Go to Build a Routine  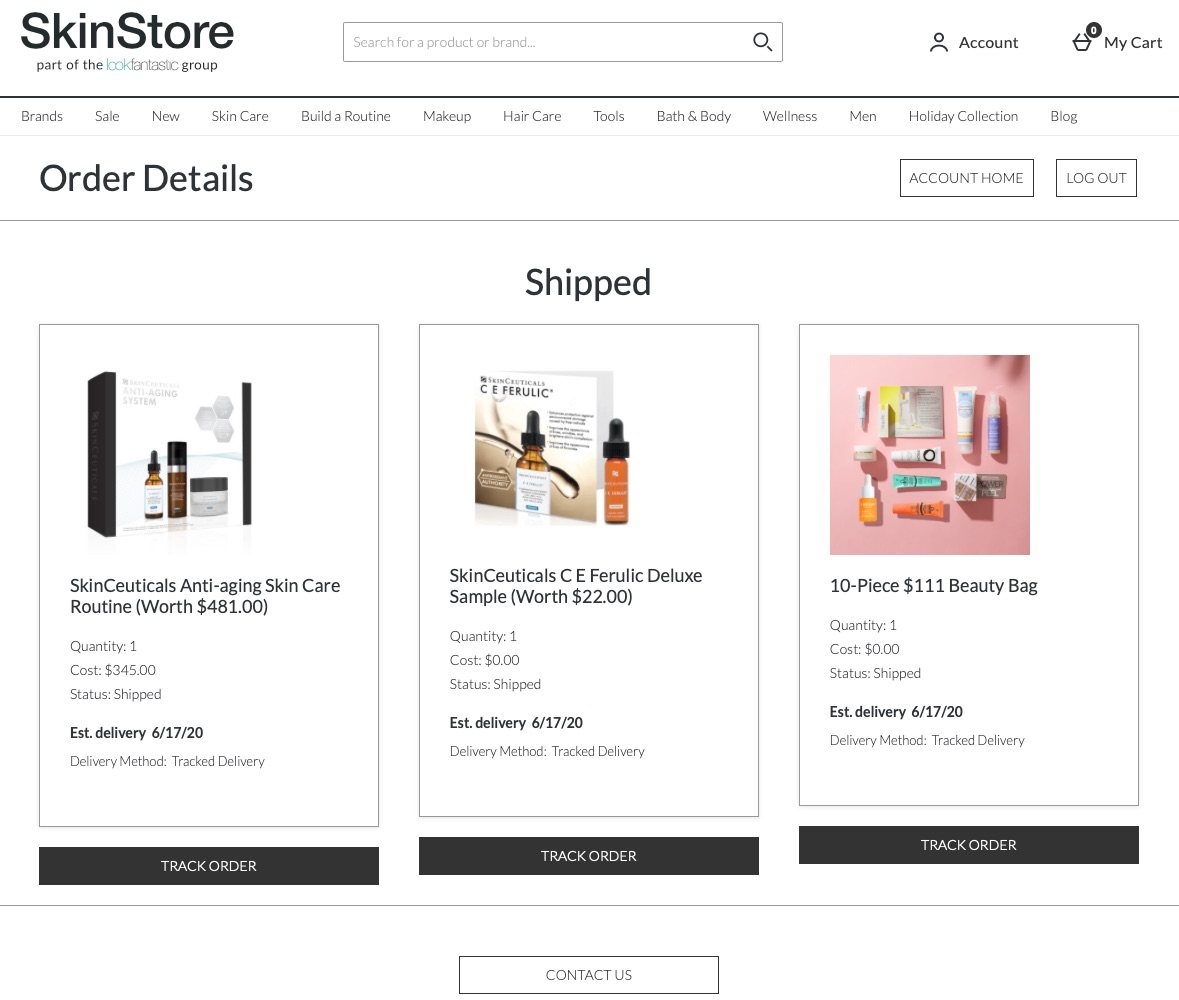pos(346,117)
